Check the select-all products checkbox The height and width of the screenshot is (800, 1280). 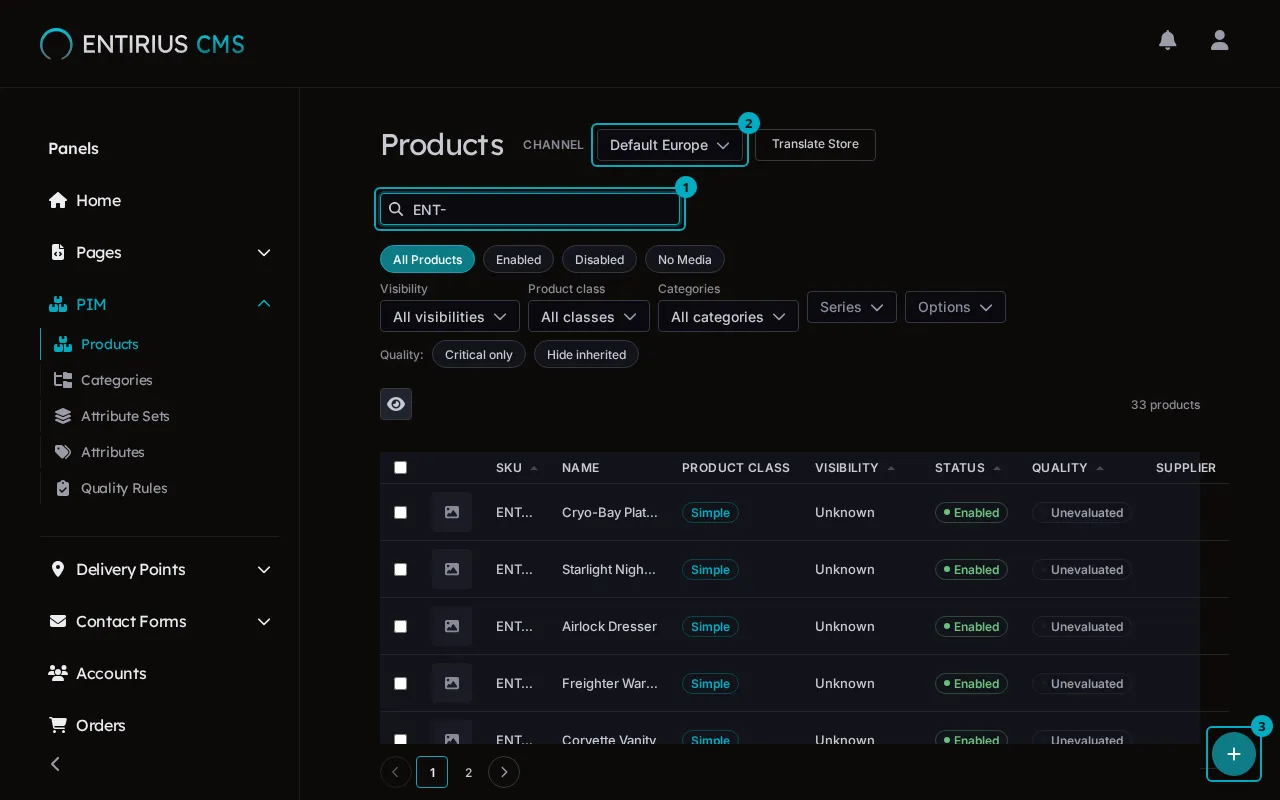(400, 467)
